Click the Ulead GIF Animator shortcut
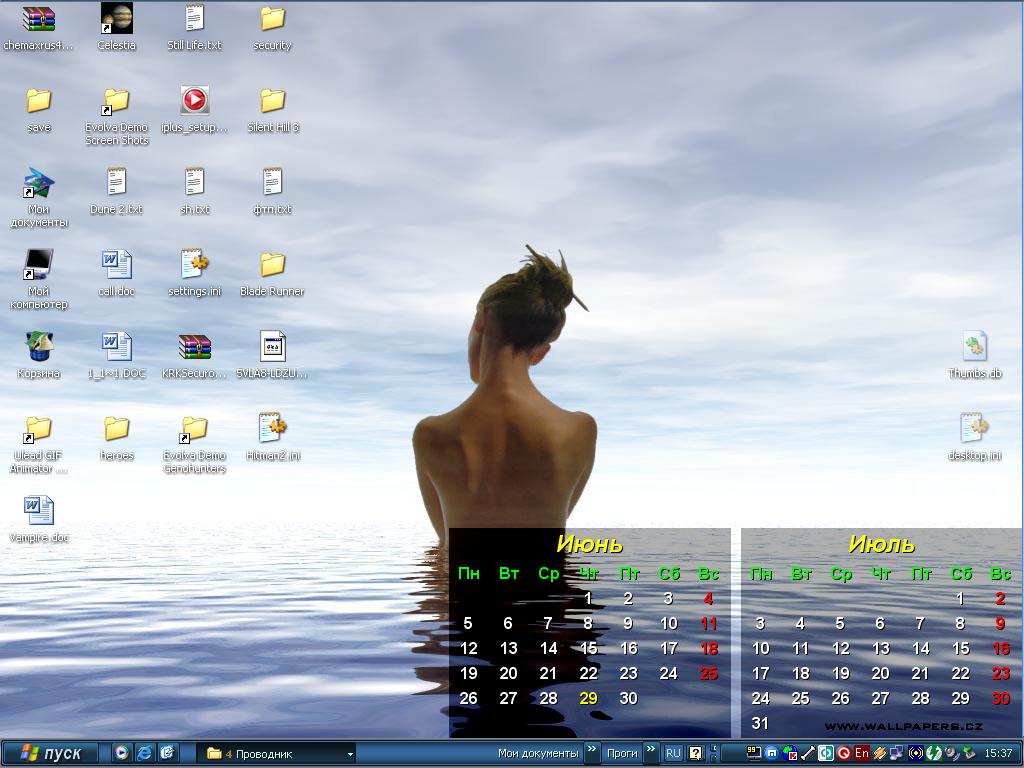The image size is (1024, 768). [x=38, y=429]
